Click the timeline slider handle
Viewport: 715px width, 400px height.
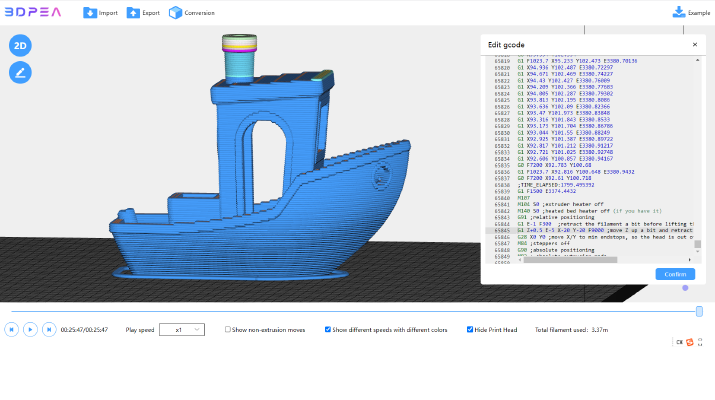click(699, 312)
